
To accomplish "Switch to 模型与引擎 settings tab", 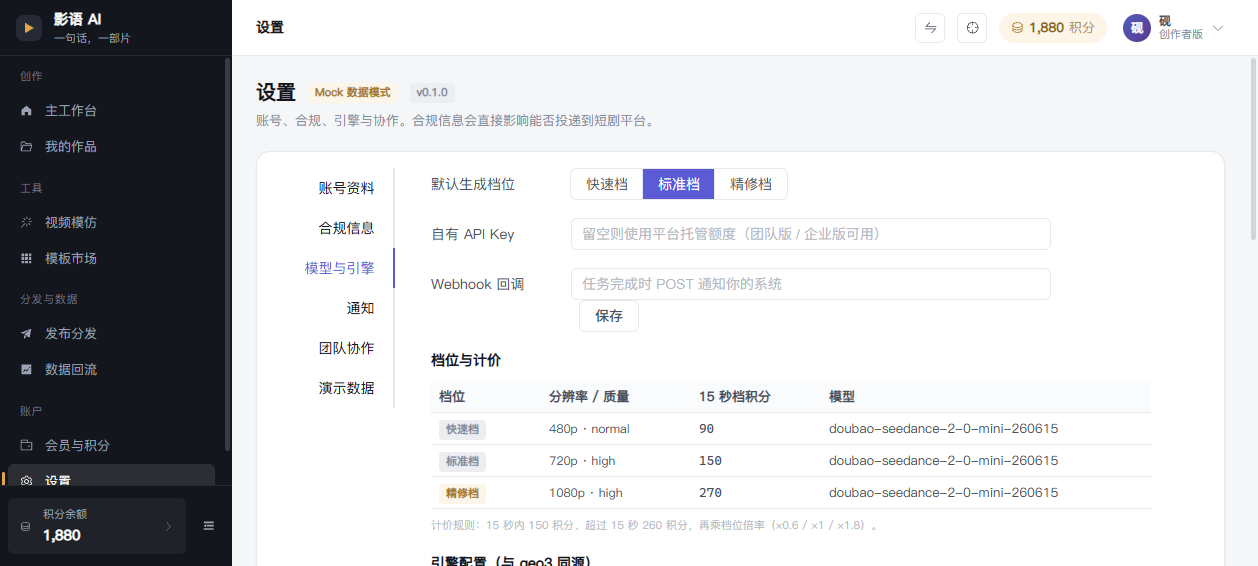I will (340, 268).
